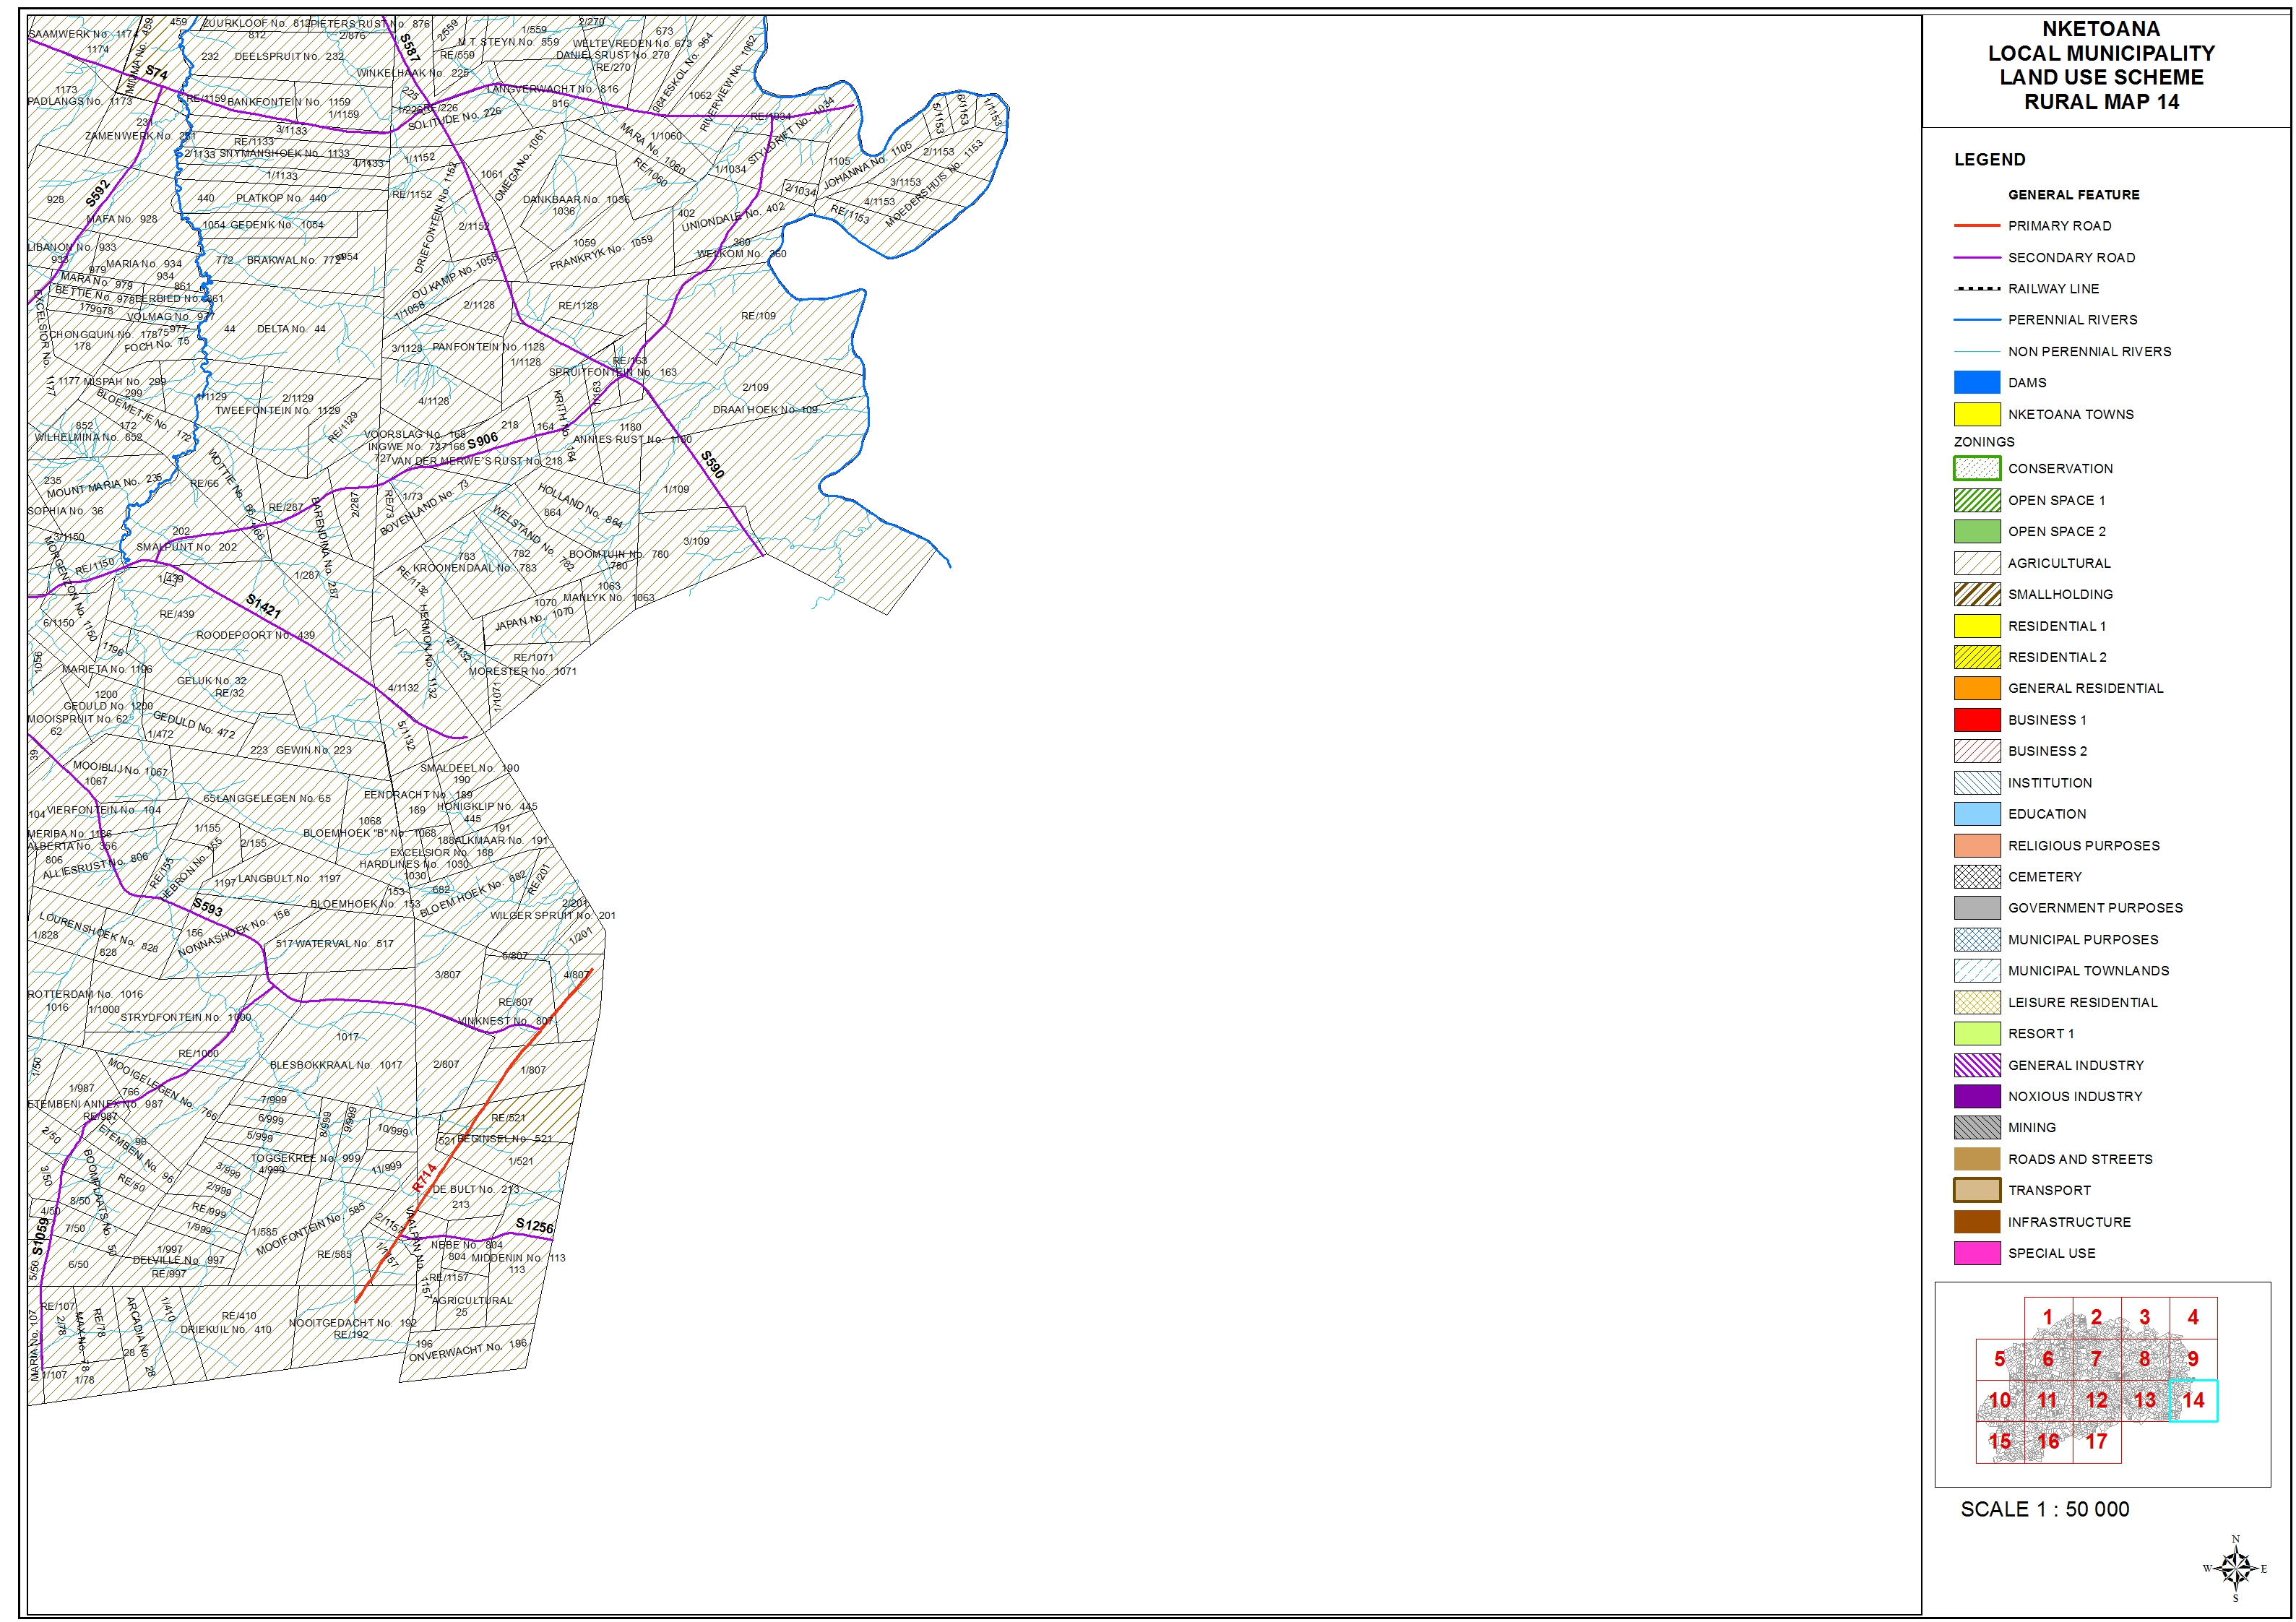Select the Open Space 1 hatched symbol

[1976, 500]
